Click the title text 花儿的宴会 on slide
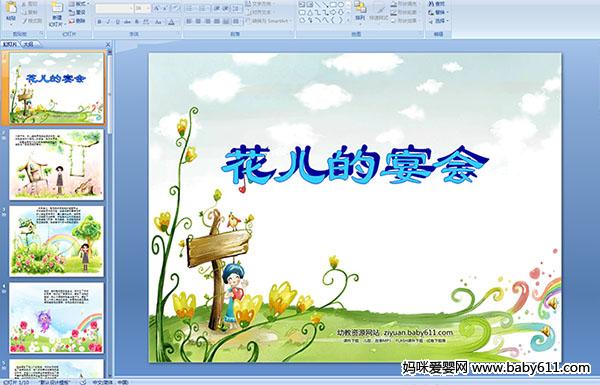 [355, 166]
